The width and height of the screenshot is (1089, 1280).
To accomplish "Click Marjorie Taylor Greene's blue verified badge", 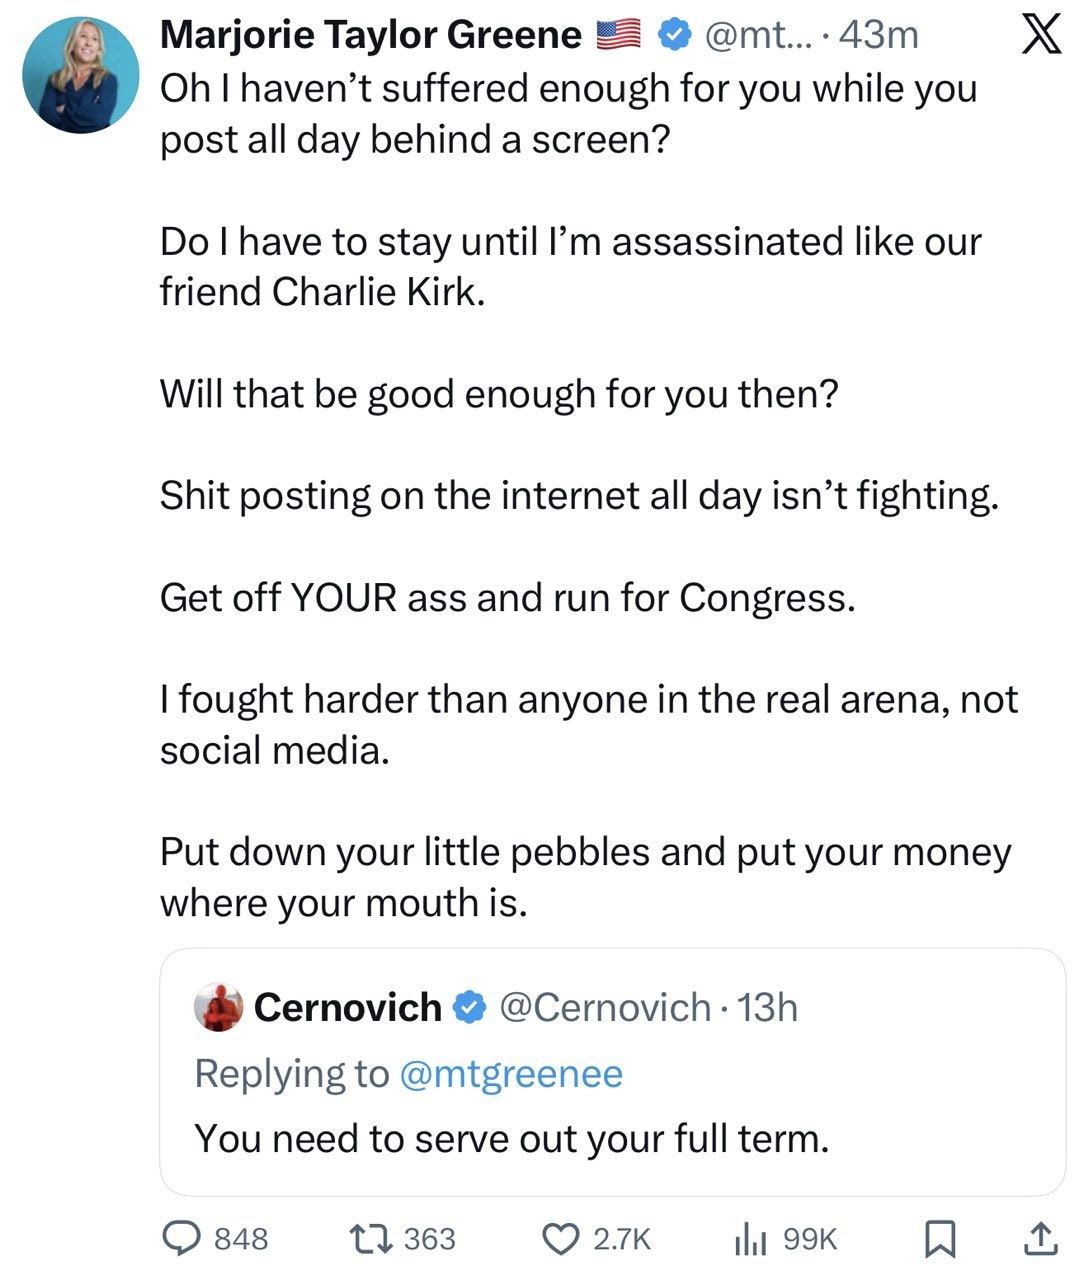I will [675, 36].
